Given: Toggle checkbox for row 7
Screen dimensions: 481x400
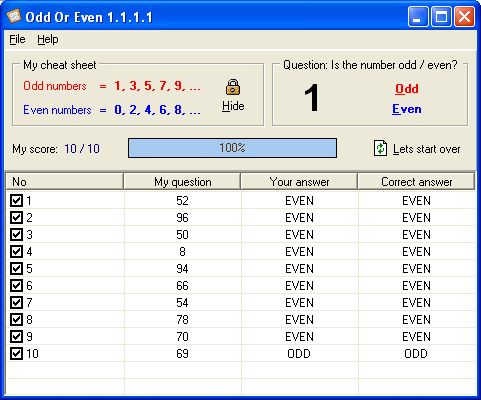Looking at the screenshot, I should click(x=16, y=303).
